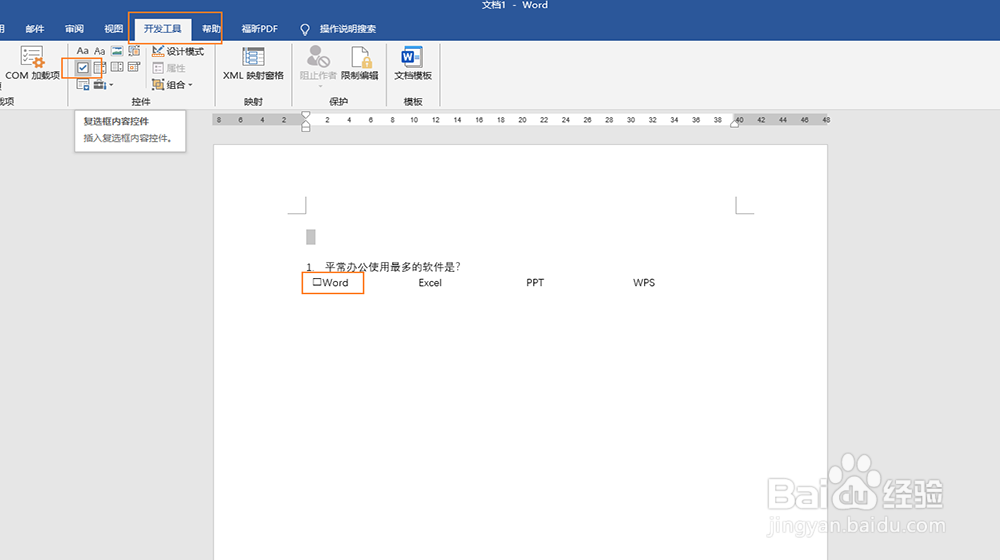
Task: Insert a repeating section content control
Action: 83,84
